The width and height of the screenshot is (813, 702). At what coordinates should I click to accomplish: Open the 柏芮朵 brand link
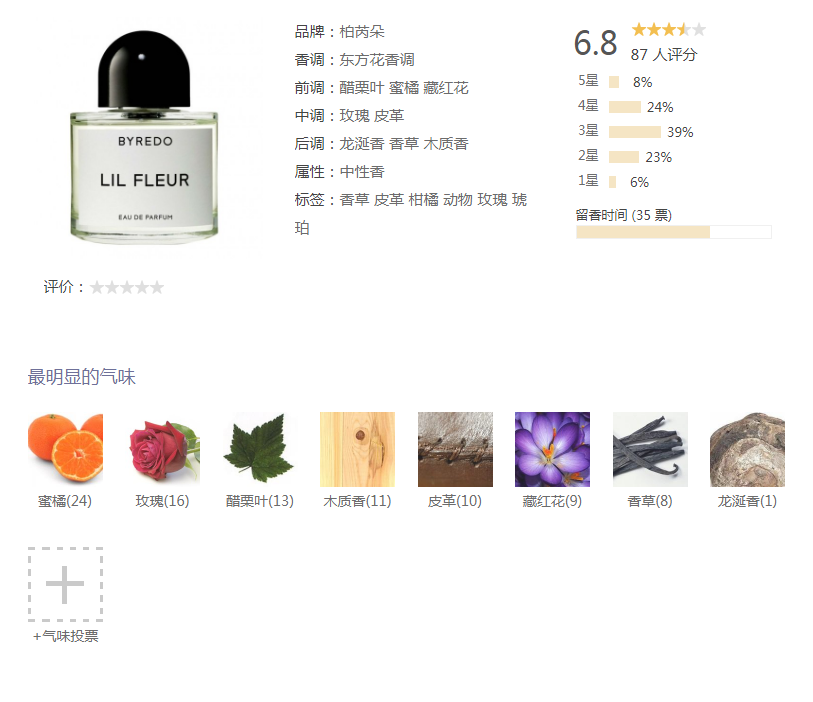point(362,32)
